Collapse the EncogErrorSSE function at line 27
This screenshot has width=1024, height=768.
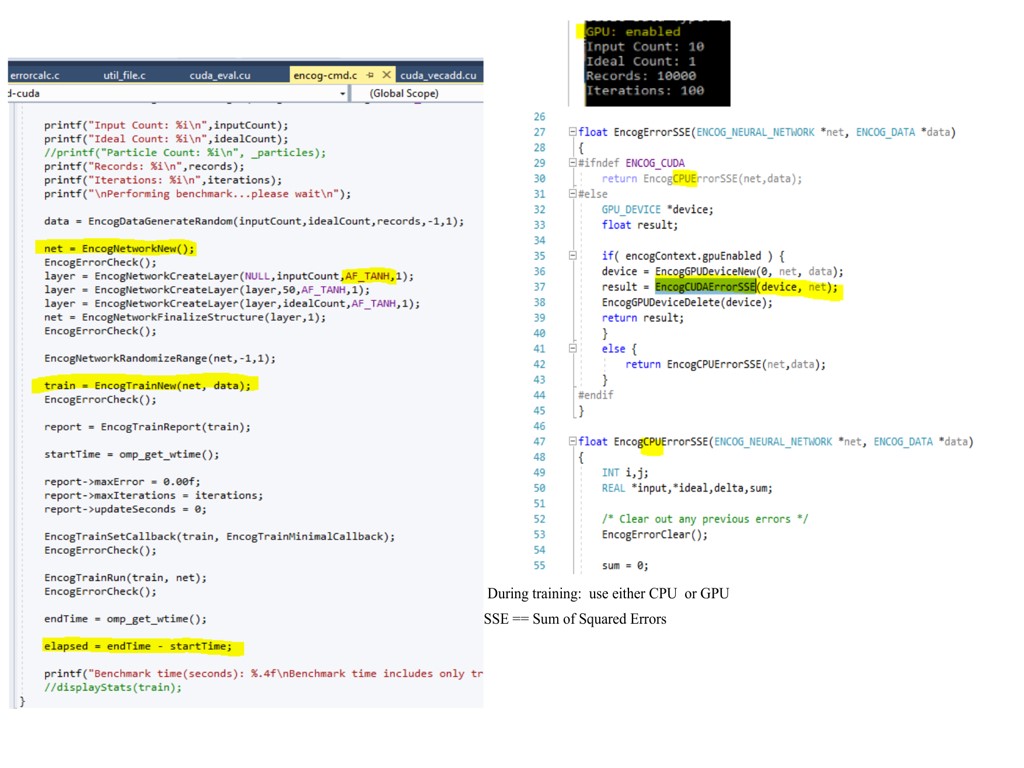pyautogui.click(x=572, y=132)
